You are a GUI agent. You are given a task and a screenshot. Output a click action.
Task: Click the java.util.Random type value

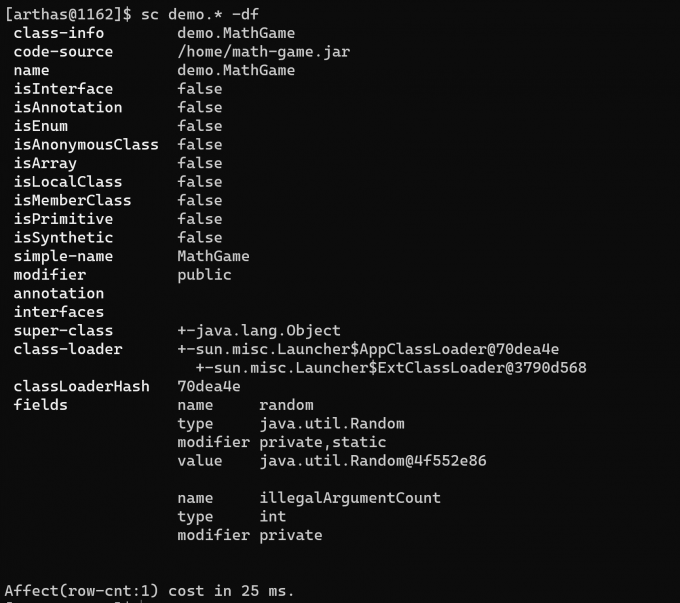click(332, 424)
